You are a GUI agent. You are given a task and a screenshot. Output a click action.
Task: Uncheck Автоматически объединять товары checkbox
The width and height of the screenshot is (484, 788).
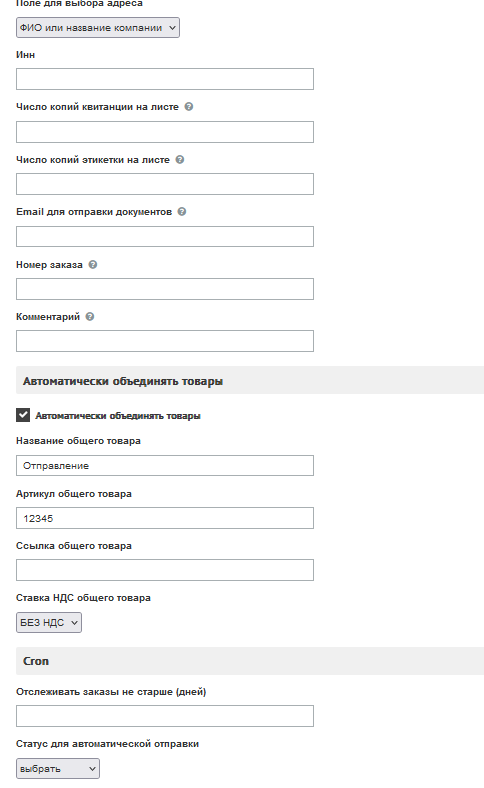coord(23,415)
